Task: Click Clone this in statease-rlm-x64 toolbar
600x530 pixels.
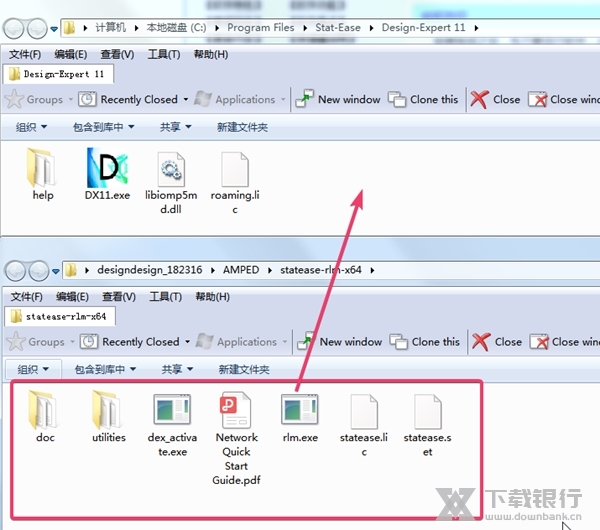Action: pyautogui.click(x=425, y=342)
